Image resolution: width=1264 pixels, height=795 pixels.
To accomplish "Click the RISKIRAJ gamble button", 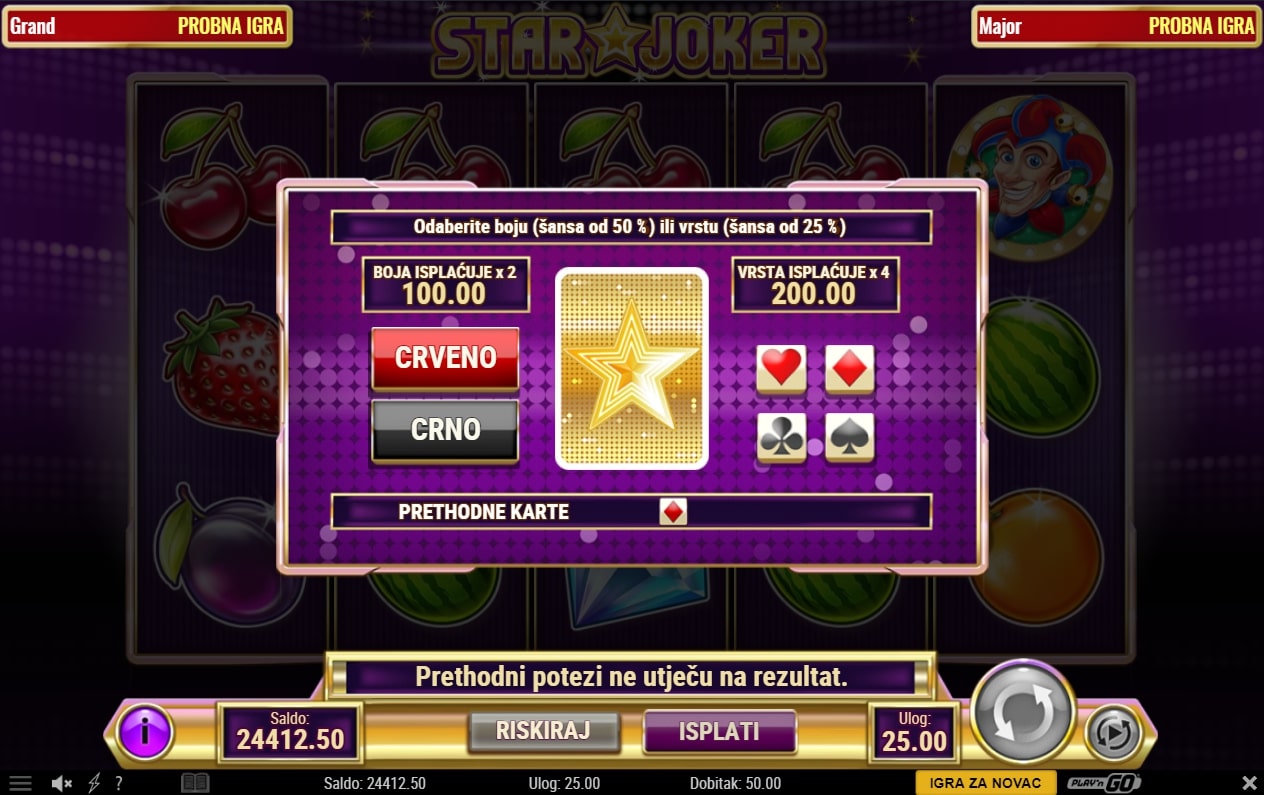I will tap(544, 731).
